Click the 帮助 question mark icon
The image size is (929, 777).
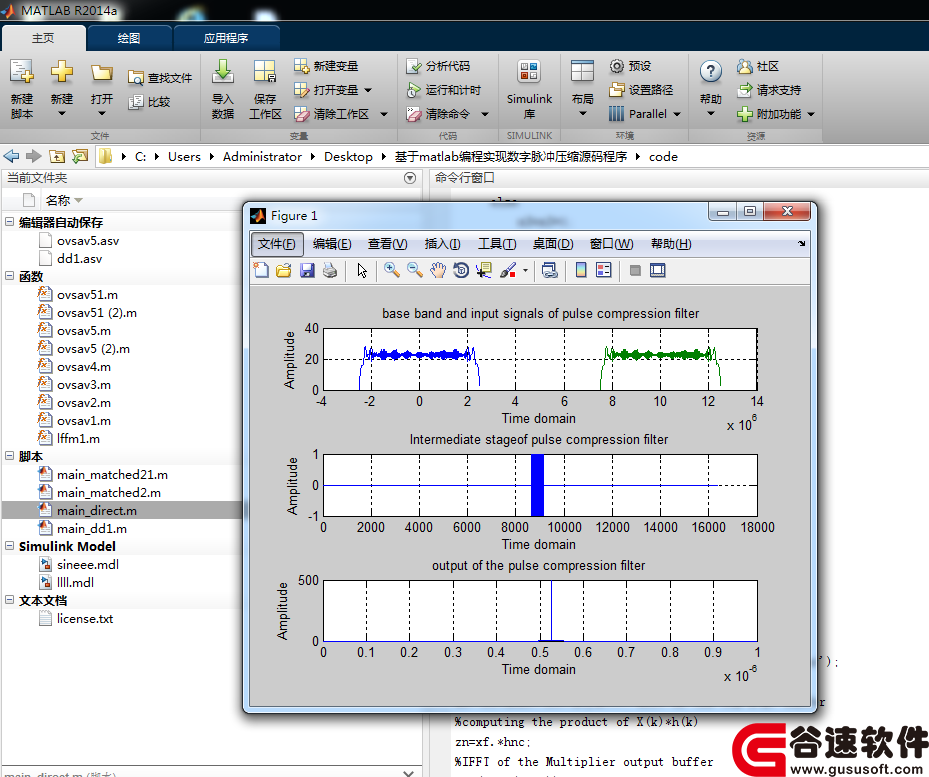tap(710, 72)
